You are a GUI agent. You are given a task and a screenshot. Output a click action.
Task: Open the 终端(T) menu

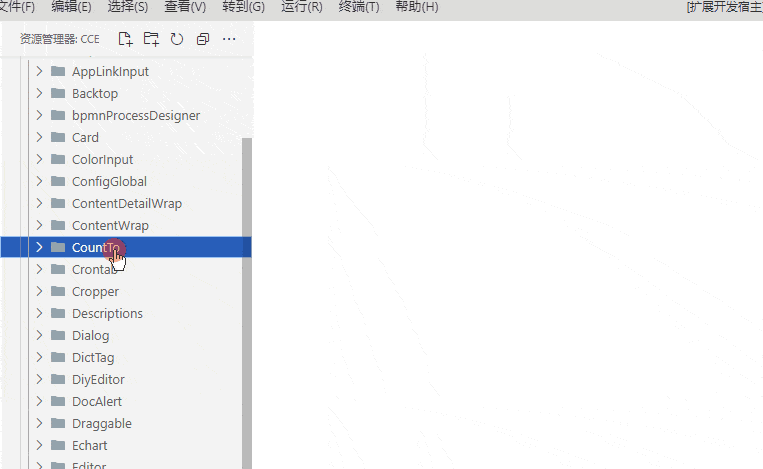click(x=359, y=7)
